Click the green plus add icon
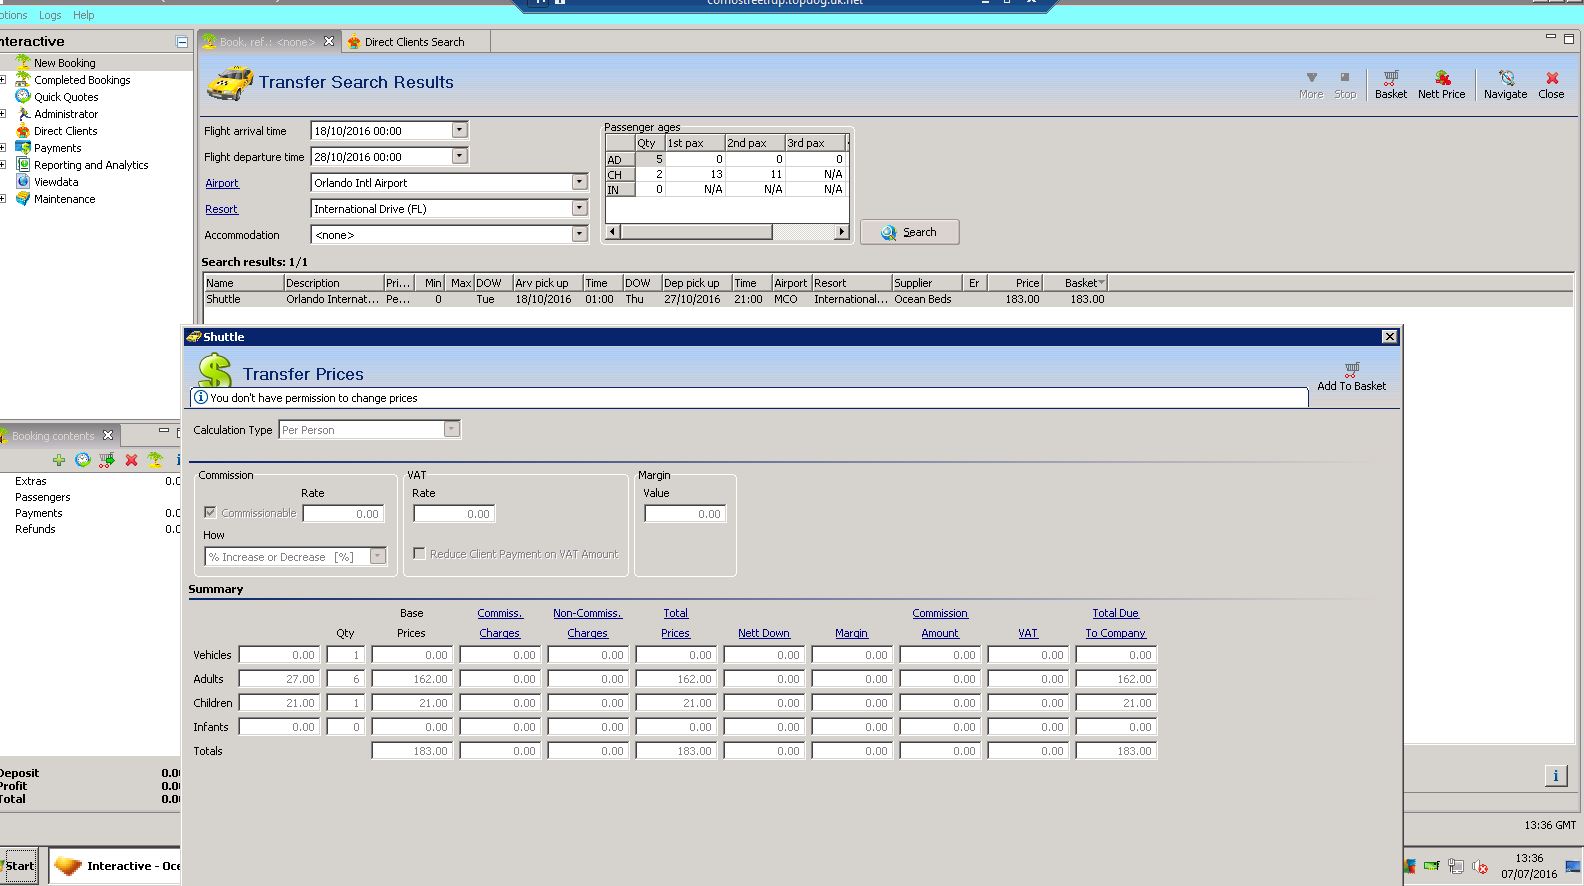The width and height of the screenshot is (1584, 886). coord(59,460)
